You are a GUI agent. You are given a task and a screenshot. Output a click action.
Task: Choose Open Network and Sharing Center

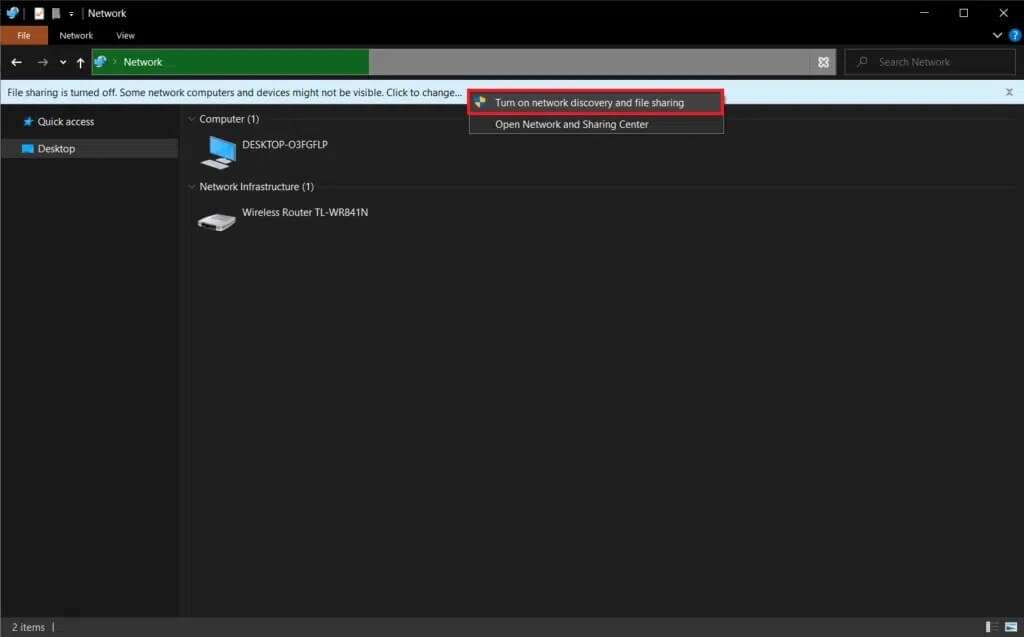click(596, 124)
